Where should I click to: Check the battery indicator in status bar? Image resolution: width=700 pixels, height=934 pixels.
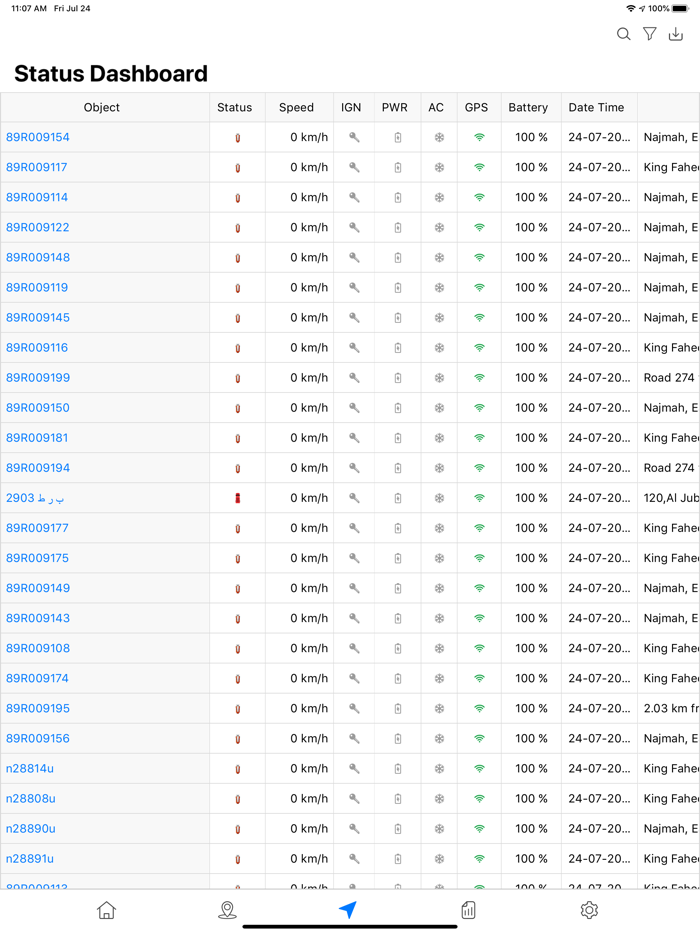point(680,8)
